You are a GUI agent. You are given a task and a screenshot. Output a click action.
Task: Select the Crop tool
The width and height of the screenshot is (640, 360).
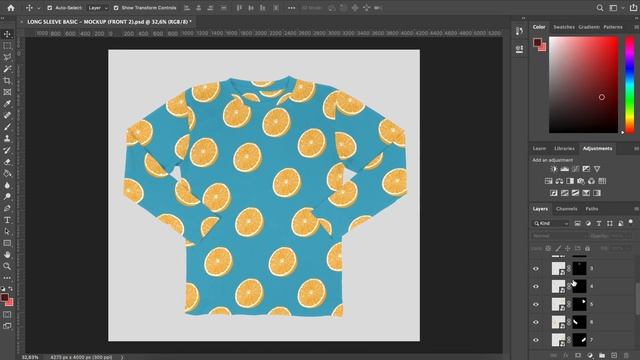pos(7,80)
